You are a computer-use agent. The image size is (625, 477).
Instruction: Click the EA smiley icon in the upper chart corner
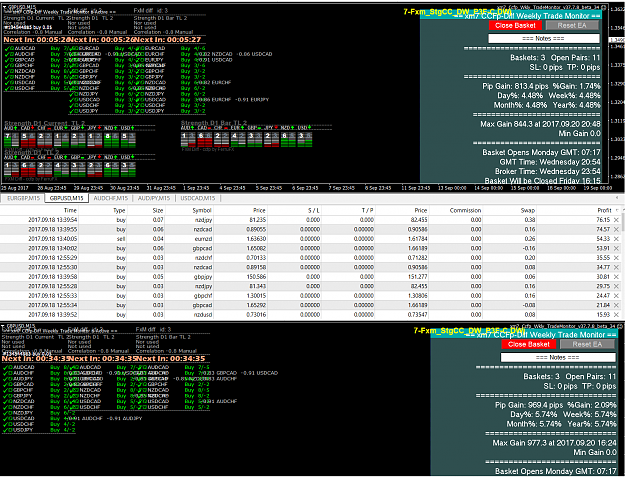coord(604,7)
